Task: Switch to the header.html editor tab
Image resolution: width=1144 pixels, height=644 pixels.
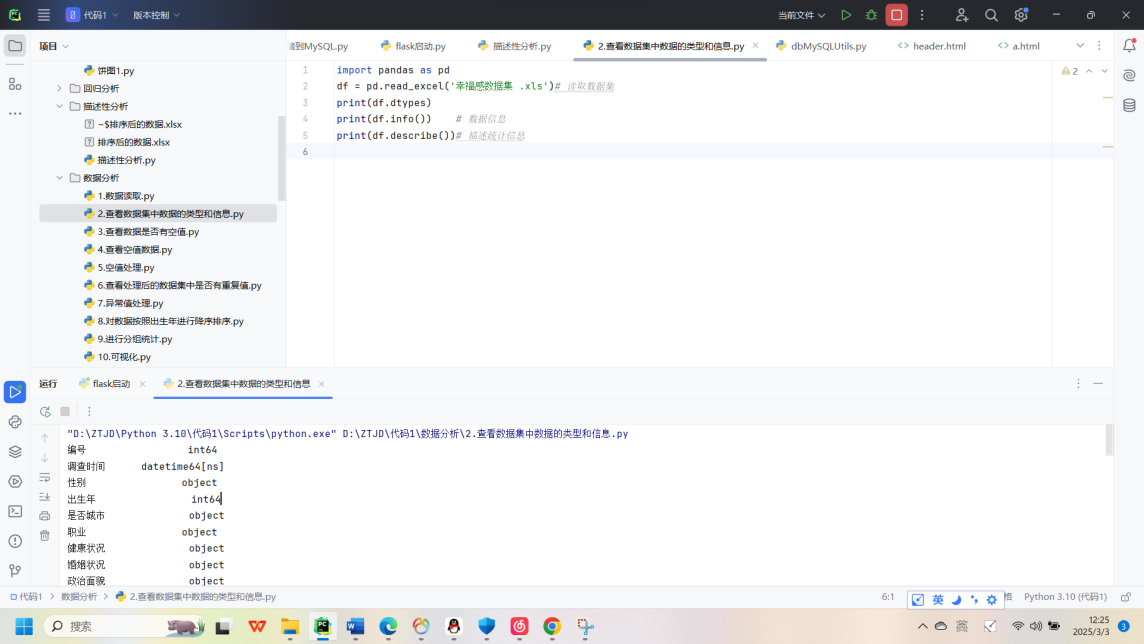Action: (932, 46)
